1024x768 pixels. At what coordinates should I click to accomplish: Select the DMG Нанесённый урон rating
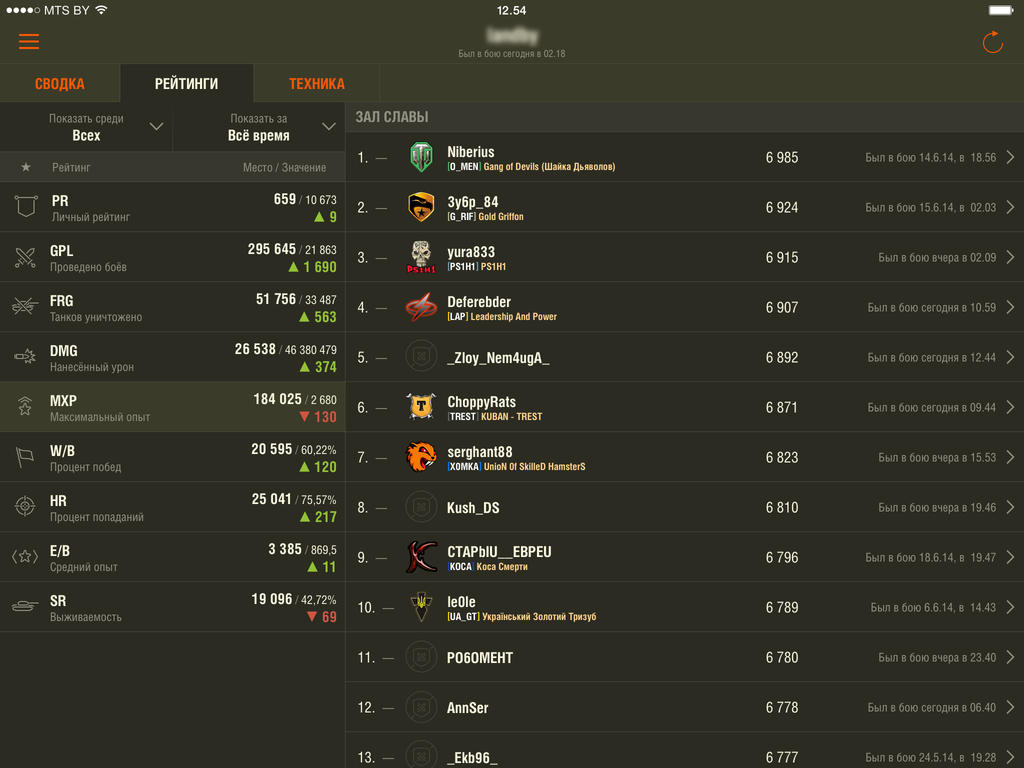pyautogui.click(x=172, y=357)
